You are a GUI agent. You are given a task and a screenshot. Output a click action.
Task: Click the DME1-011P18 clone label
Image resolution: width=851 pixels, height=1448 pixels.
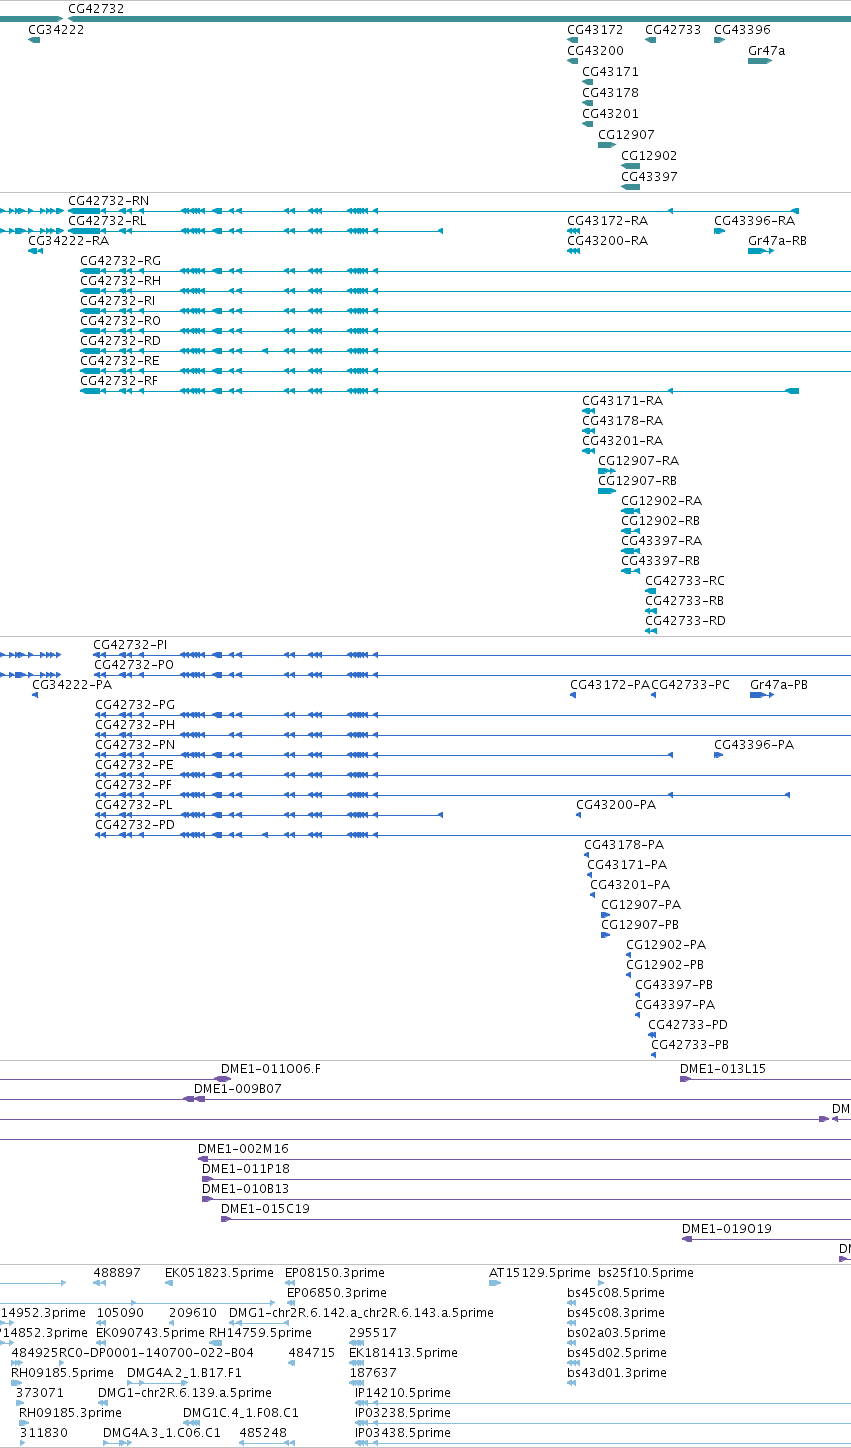[246, 1169]
